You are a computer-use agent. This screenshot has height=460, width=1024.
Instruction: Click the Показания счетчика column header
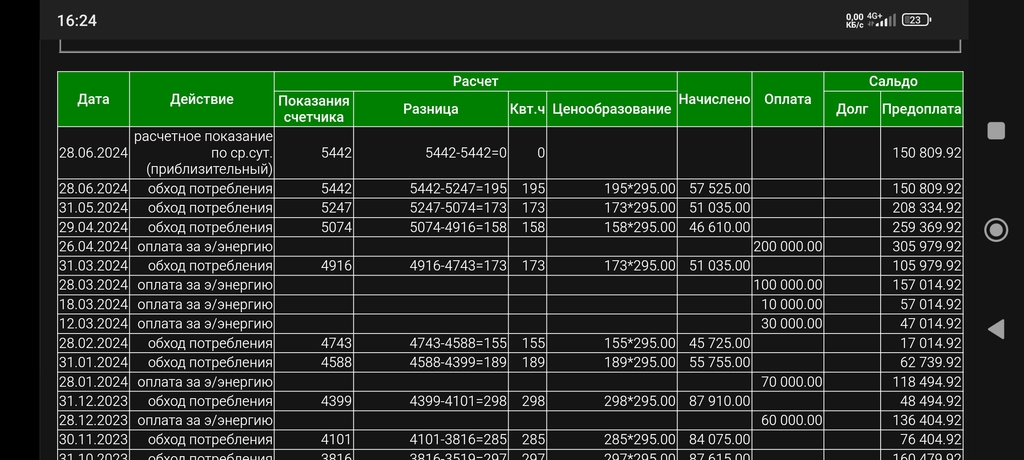tap(314, 109)
